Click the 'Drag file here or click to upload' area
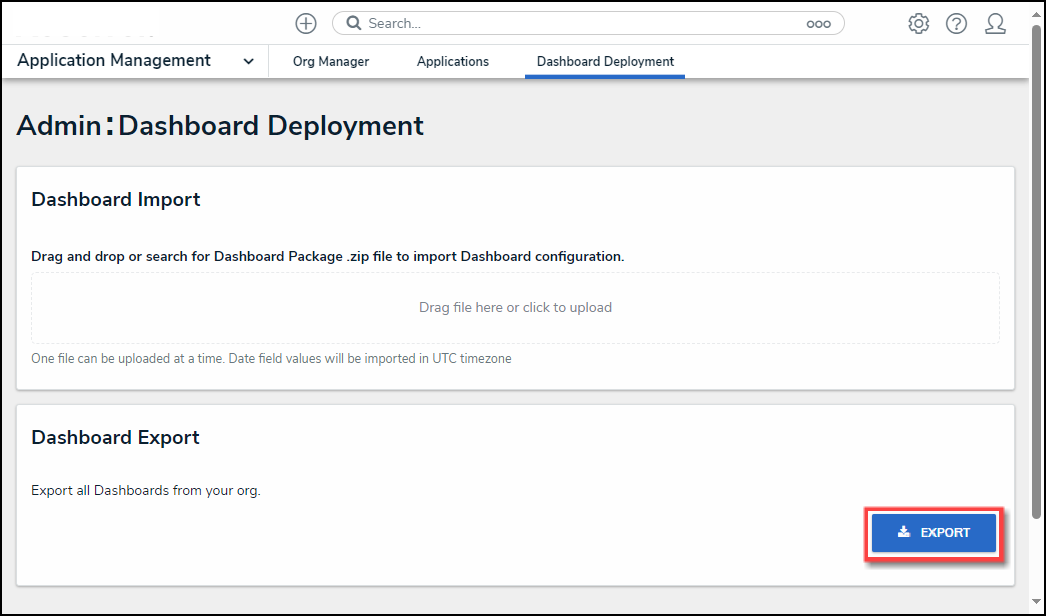The width and height of the screenshot is (1046, 616). pos(515,308)
